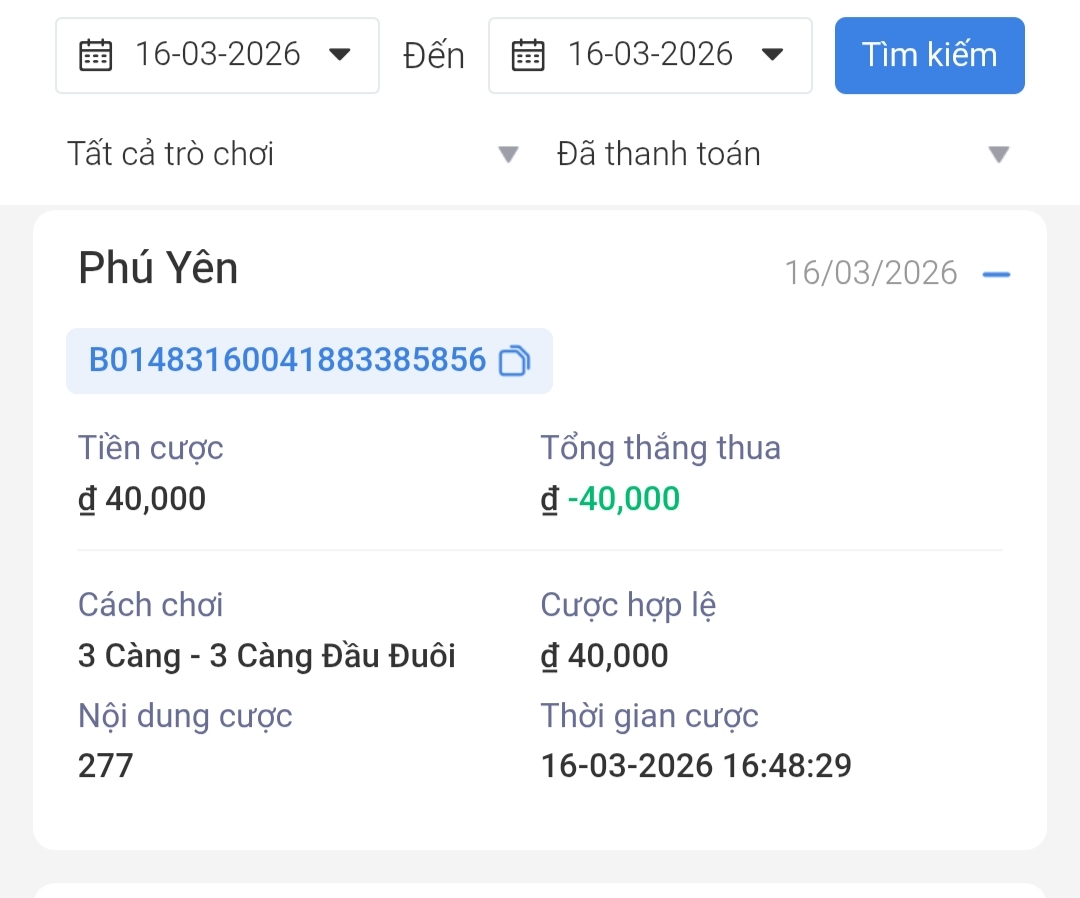Click the end date field 16-03-2026
This screenshot has width=1080, height=898.
point(650,56)
